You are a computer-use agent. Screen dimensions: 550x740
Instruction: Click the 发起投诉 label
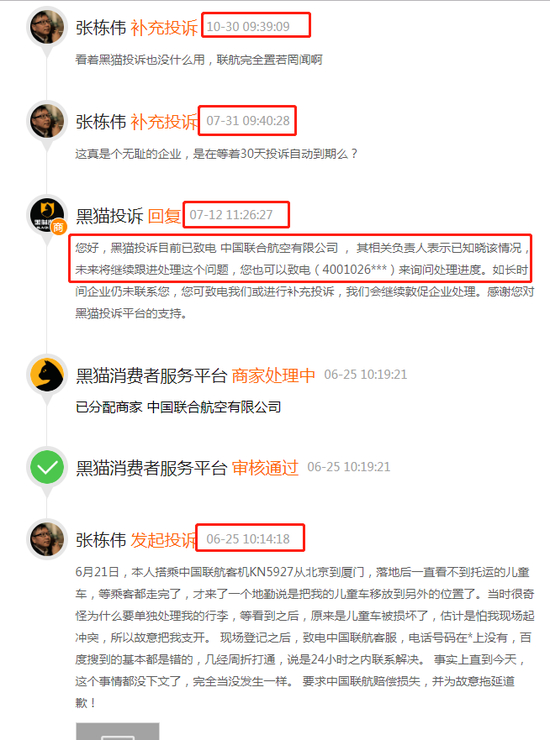coord(163,540)
